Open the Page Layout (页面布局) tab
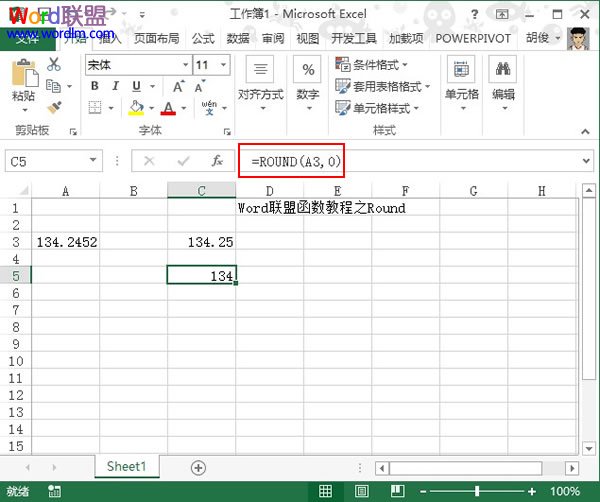600x502 pixels. [157, 38]
